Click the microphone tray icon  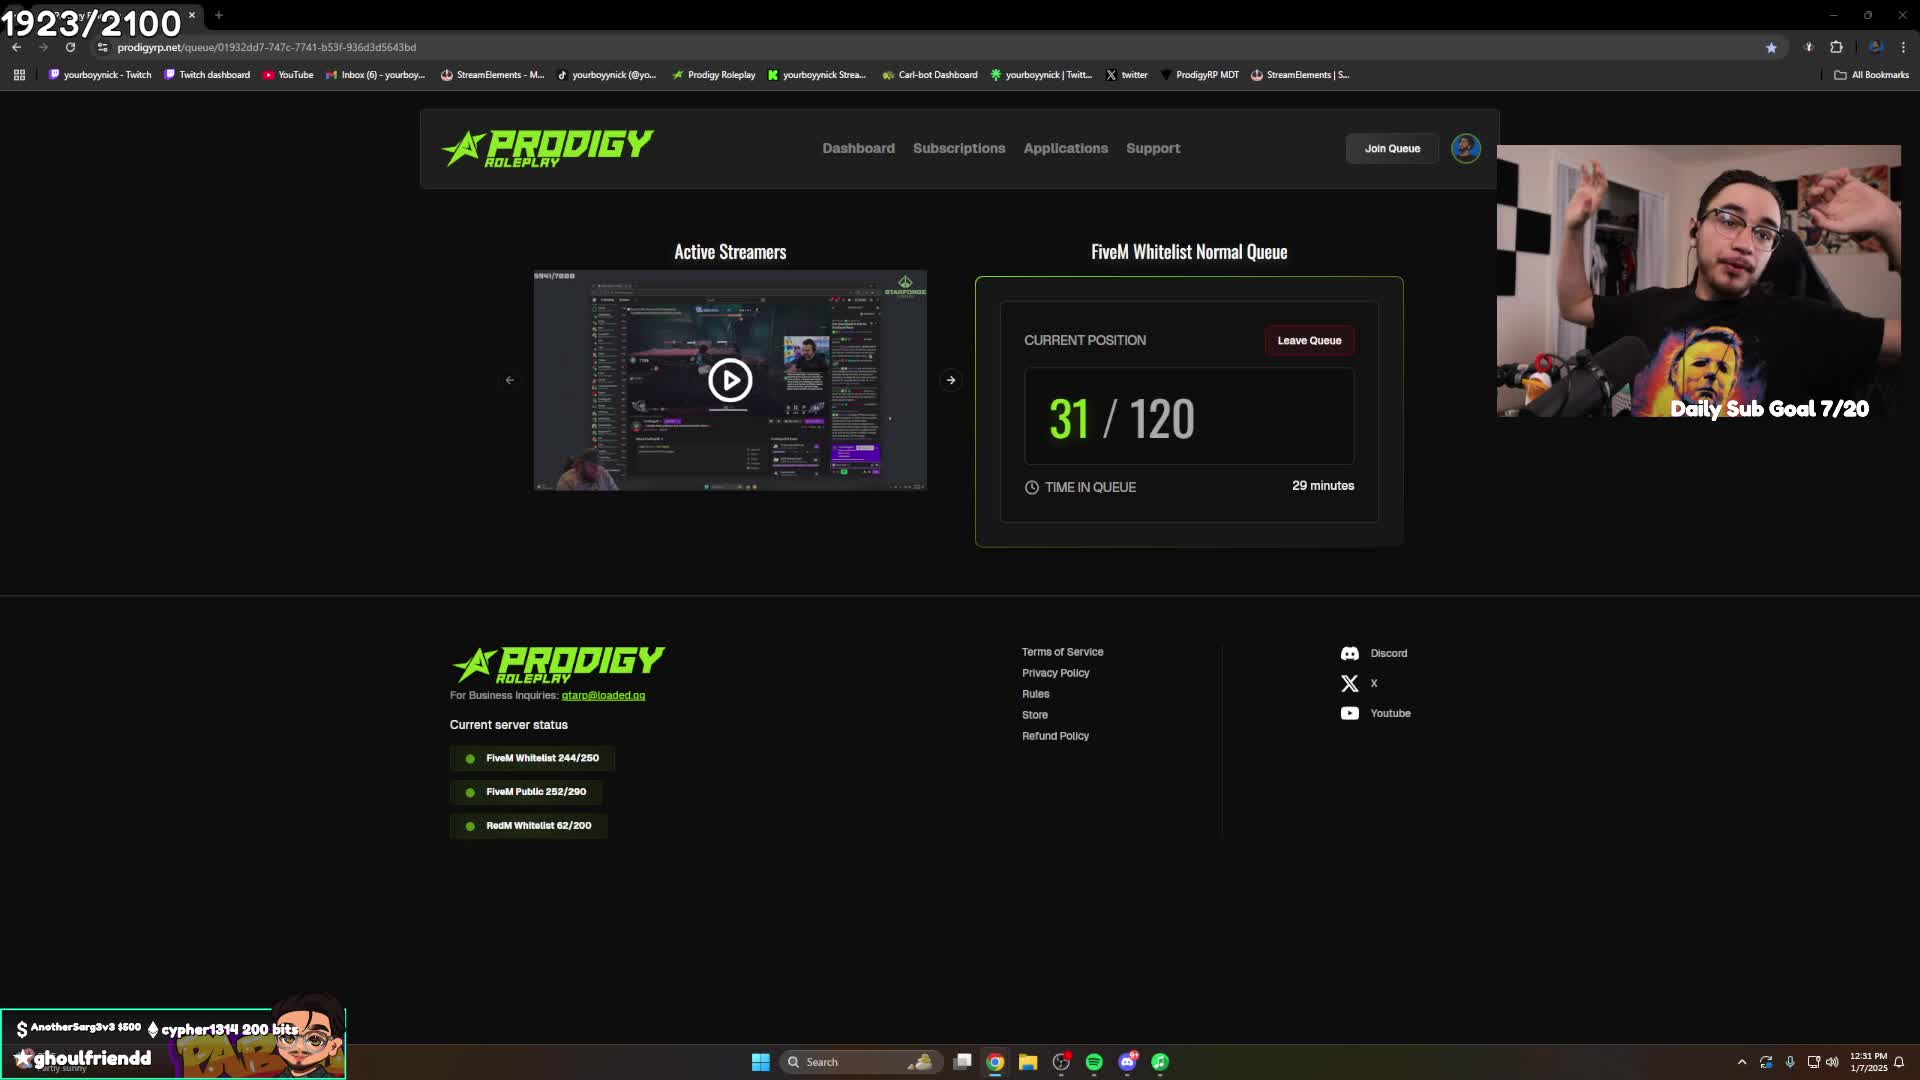pos(1790,1062)
